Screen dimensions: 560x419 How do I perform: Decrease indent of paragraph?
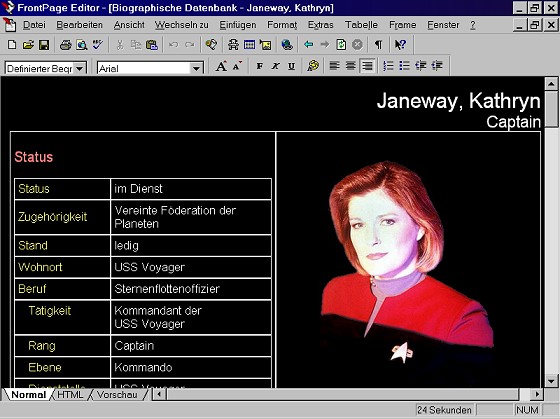(421, 66)
